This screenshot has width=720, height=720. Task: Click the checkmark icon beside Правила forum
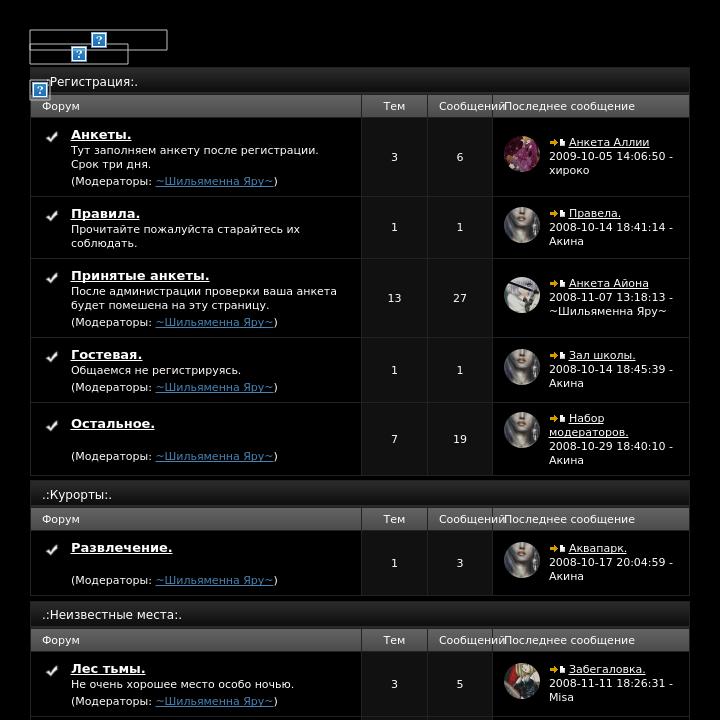coord(52,216)
